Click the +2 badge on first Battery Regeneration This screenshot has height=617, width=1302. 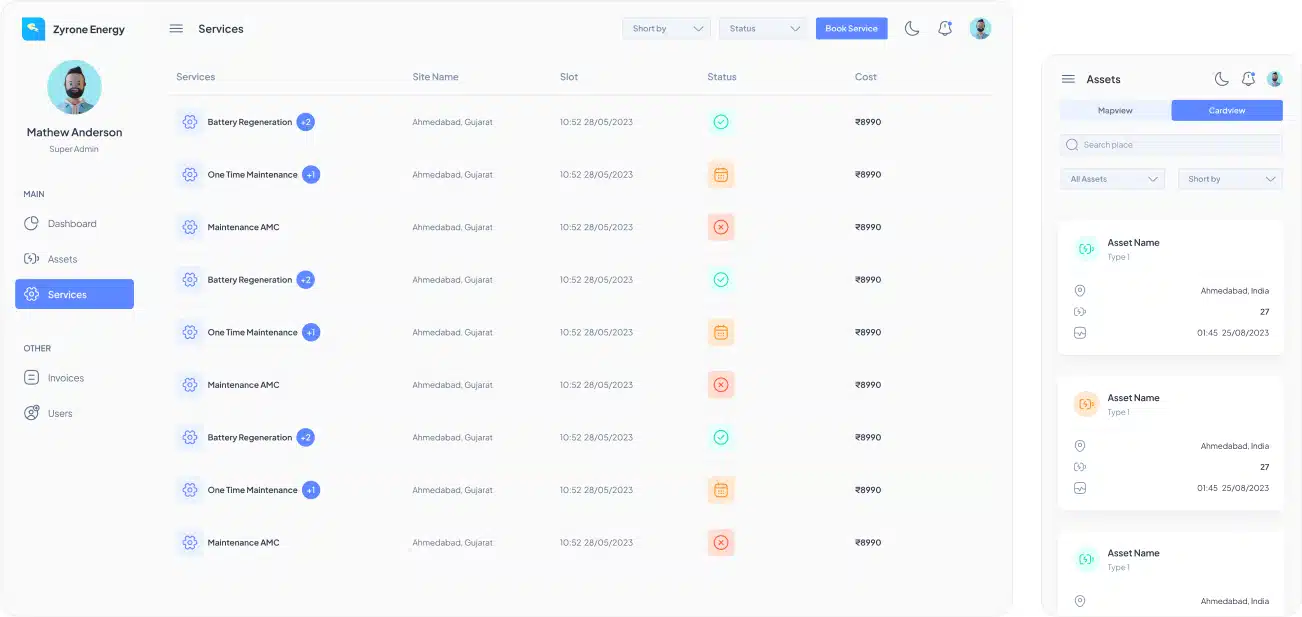[x=305, y=122]
